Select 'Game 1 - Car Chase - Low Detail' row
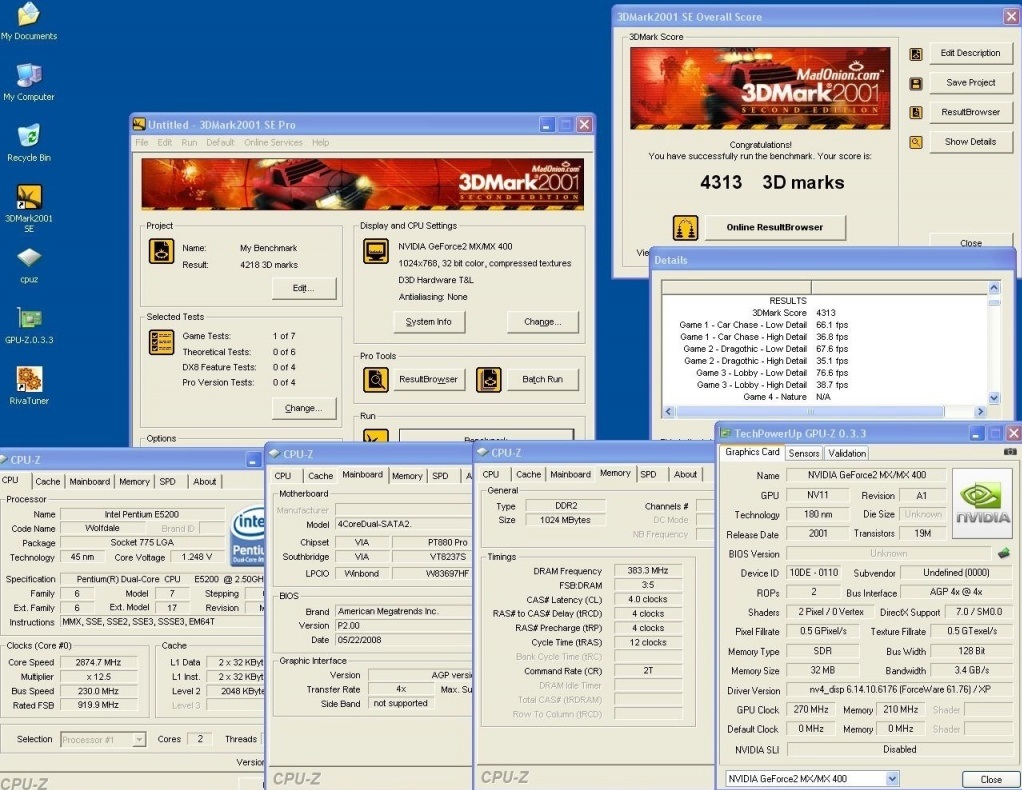This screenshot has height=790, width=1022. [x=763, y=325]
